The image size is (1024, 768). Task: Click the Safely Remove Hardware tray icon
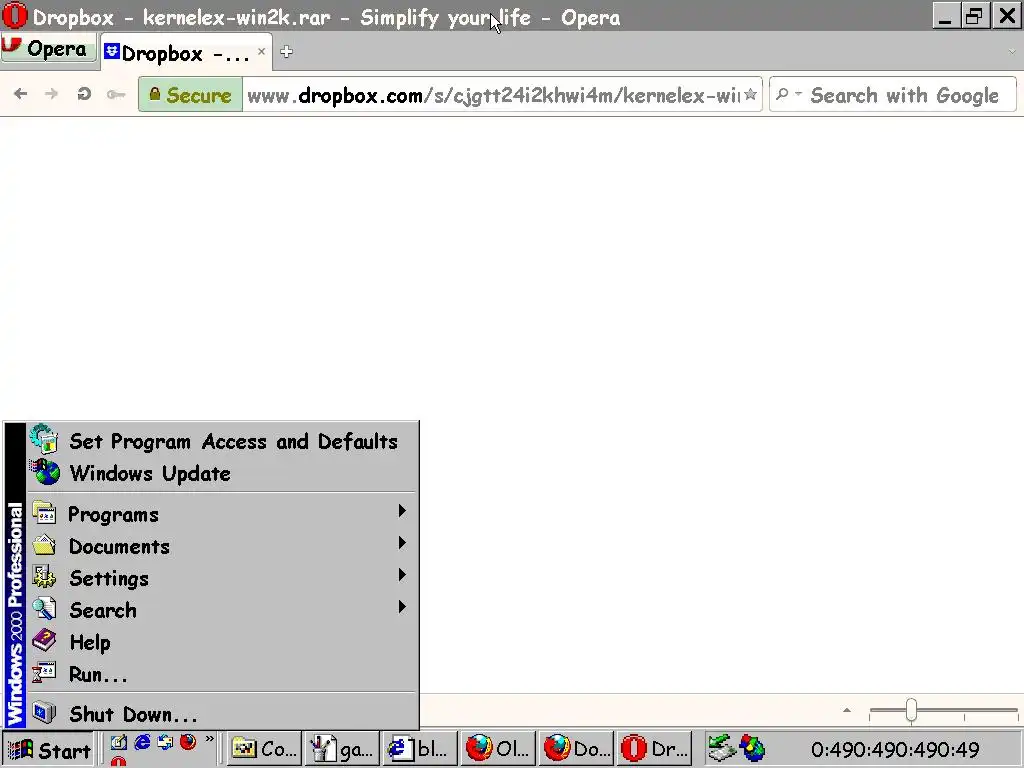pos(722,748)
